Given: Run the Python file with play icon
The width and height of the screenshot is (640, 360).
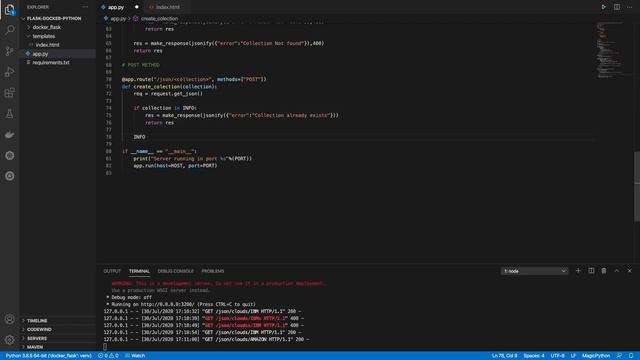Looking at the screenshot, I should click(x=603, y=7).
